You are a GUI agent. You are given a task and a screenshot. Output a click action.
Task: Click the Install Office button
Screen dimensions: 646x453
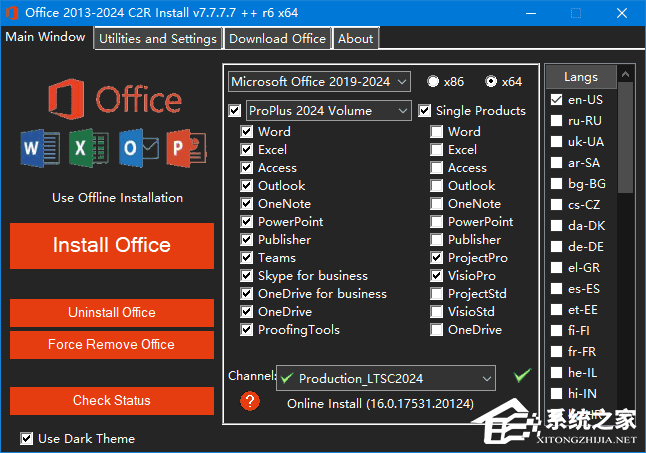(x=112, y=245)
